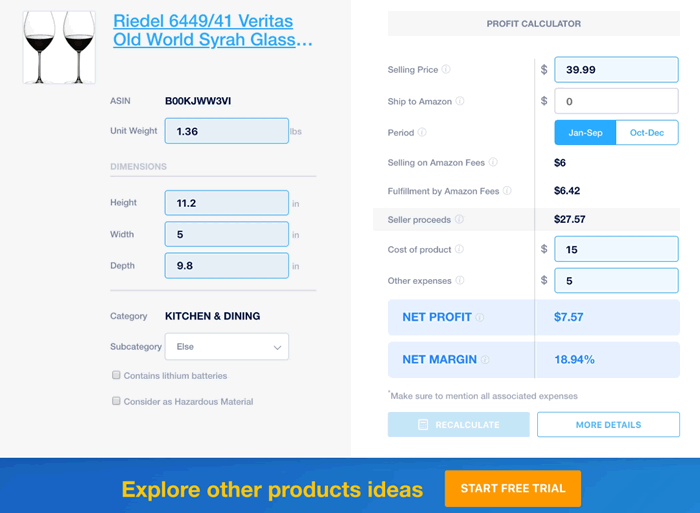The height and width of the screenshot is (513, 700).
Task: Click the Unit Weight input field
Action: (227, 131)
